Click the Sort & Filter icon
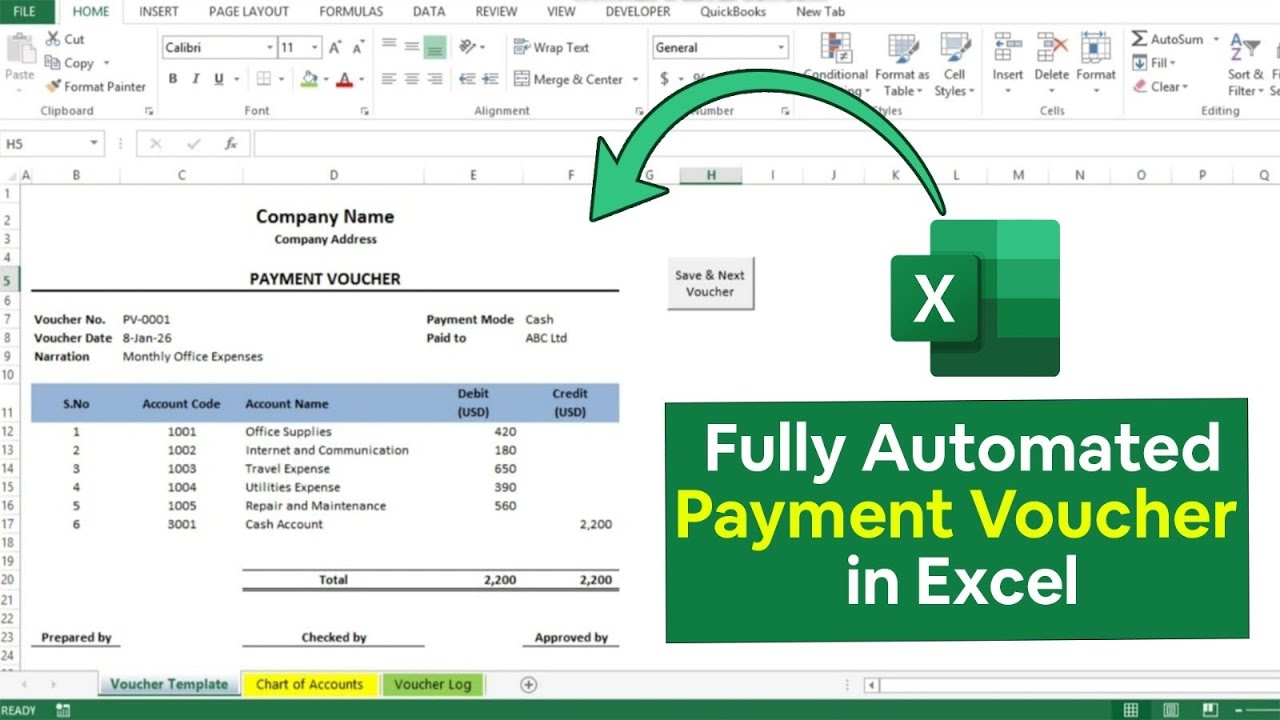The width and height of the screenshot is (1280, 720). (1247, 48)
